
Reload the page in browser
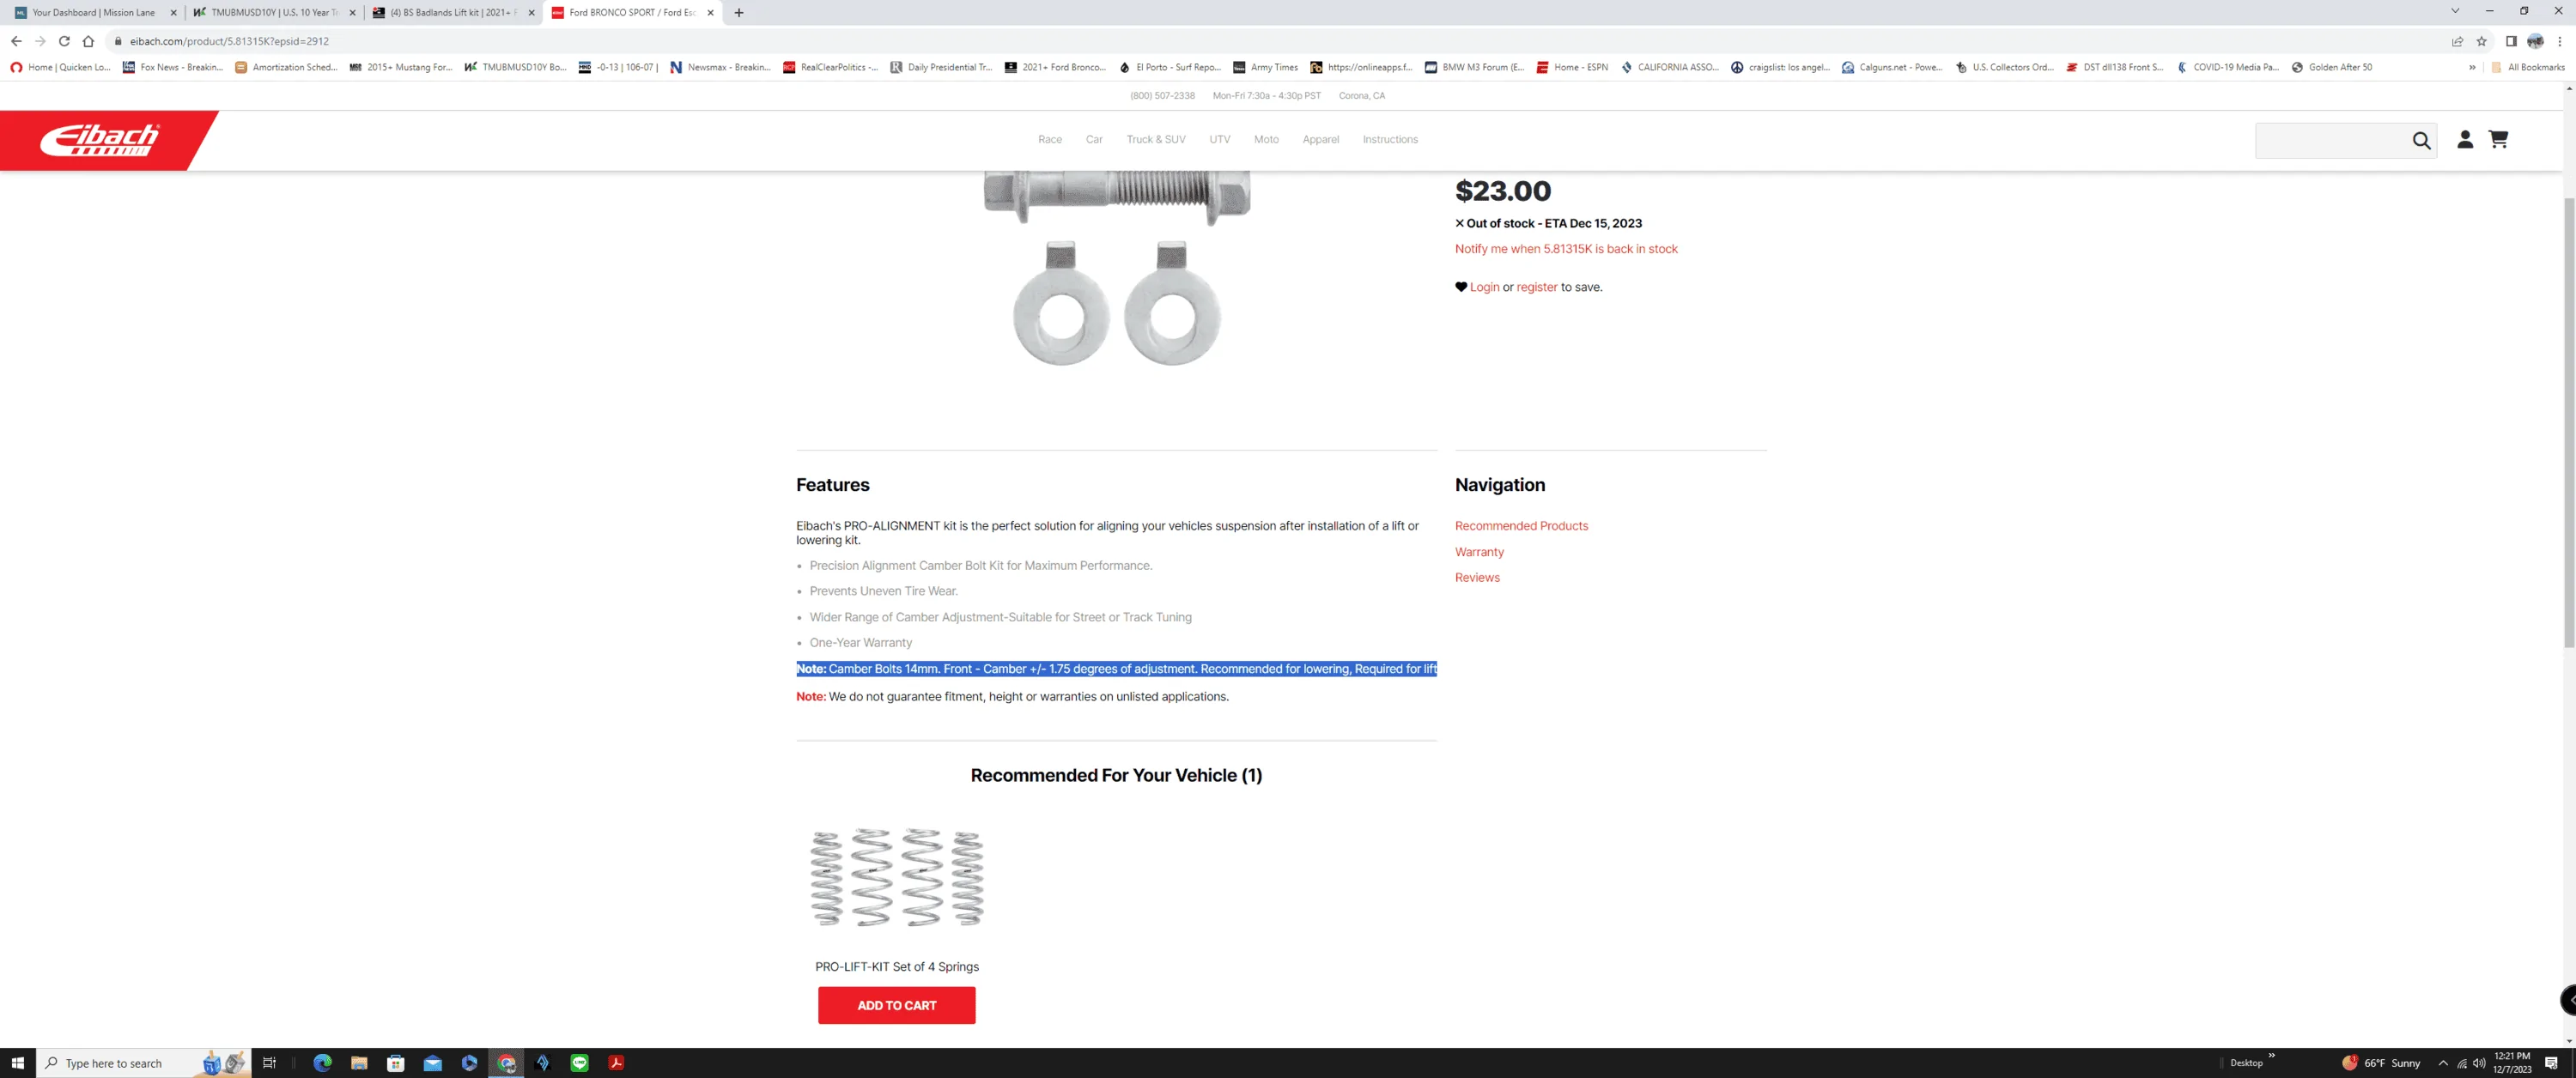click(x=64, y=41)
